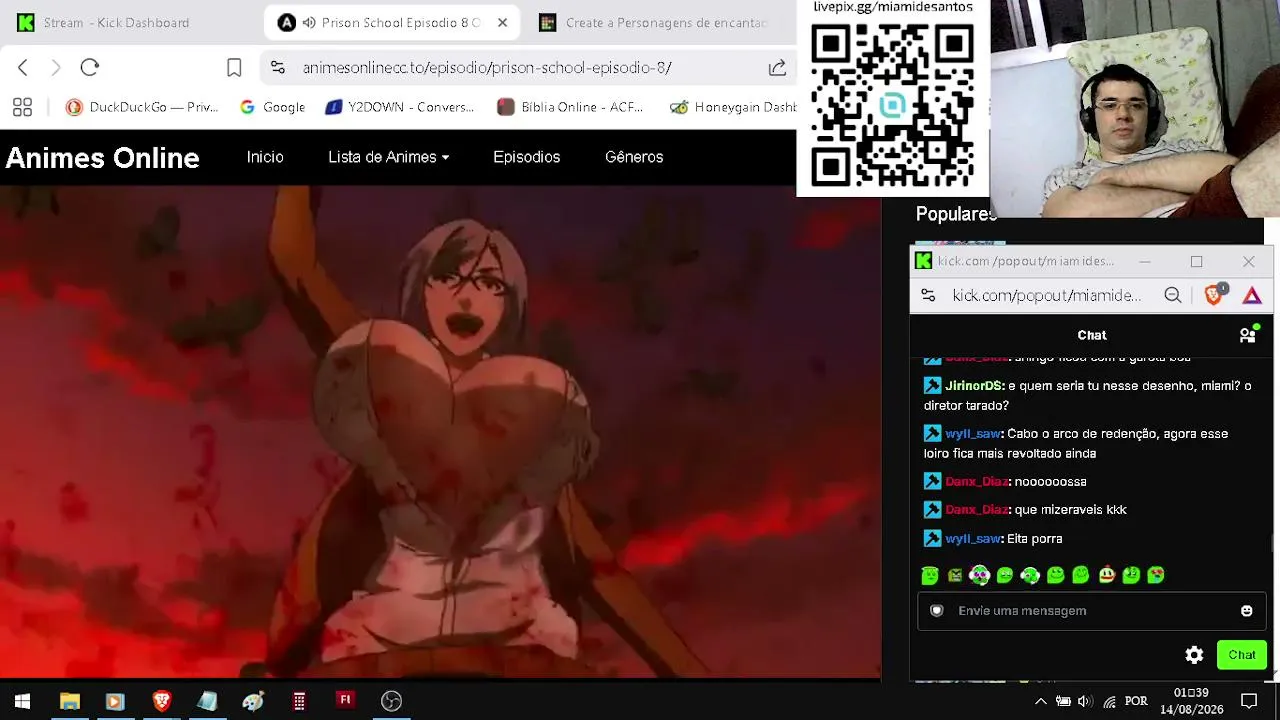Open wyll_saw's profile on 'Eita porra' message
Screen dimensions: 1280x720
(972, 539)
